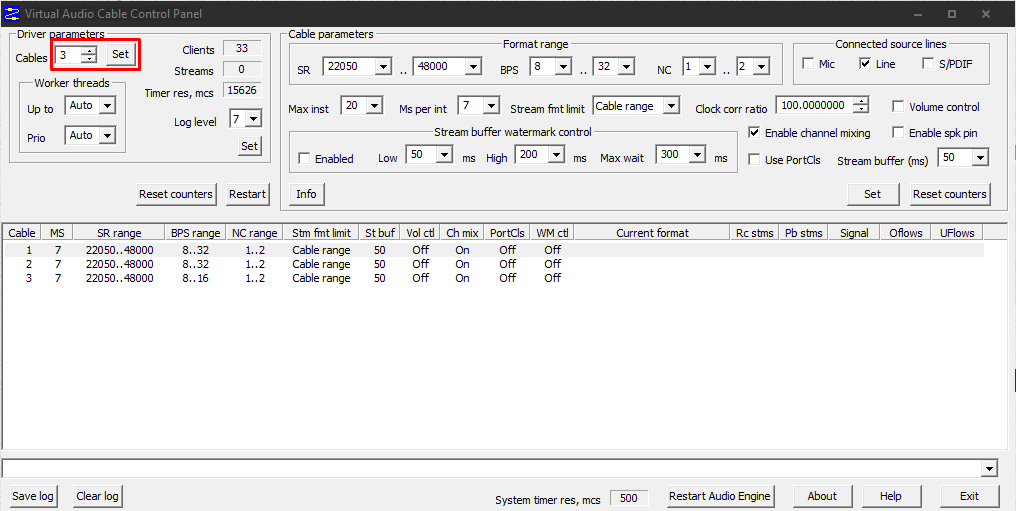The image size is (1016, 511).
Task: Apply cable count with Set button
Action: pos(121,54)
